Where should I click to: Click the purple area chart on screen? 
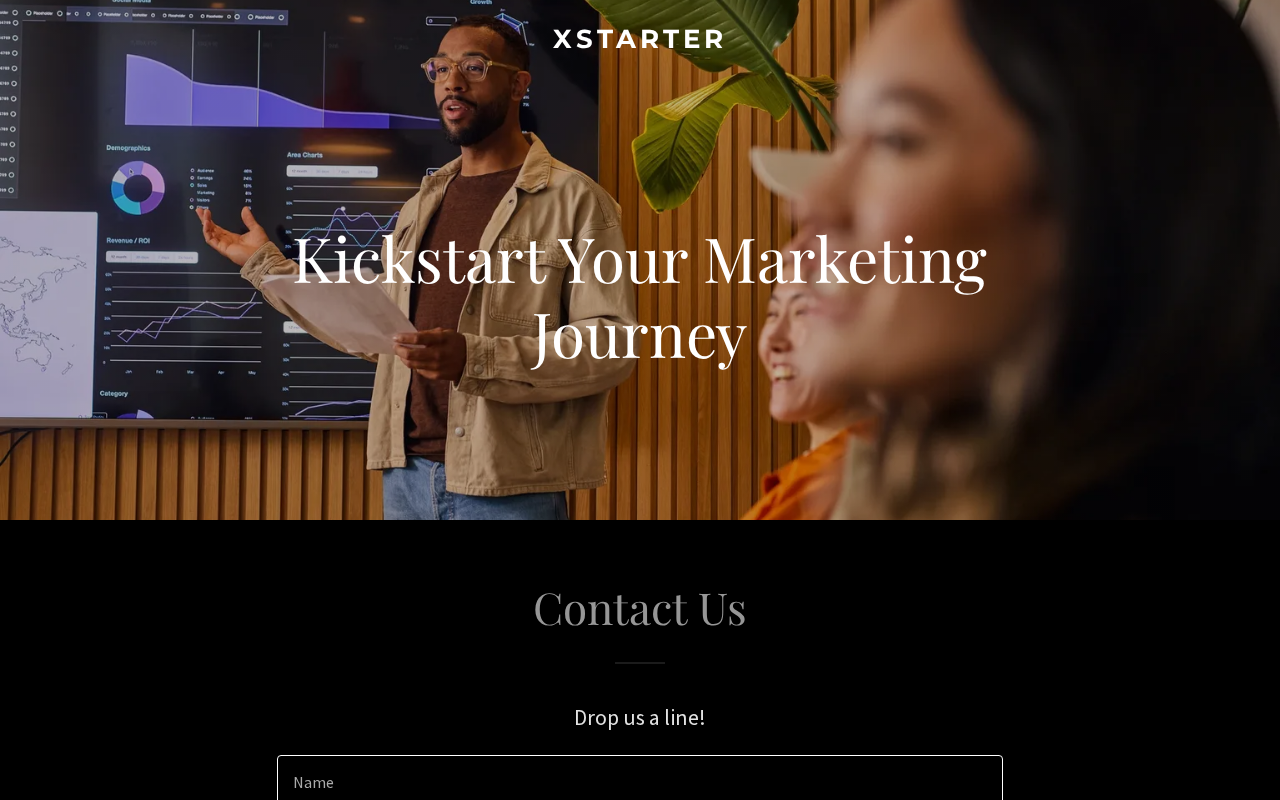[x=280, y=92]
